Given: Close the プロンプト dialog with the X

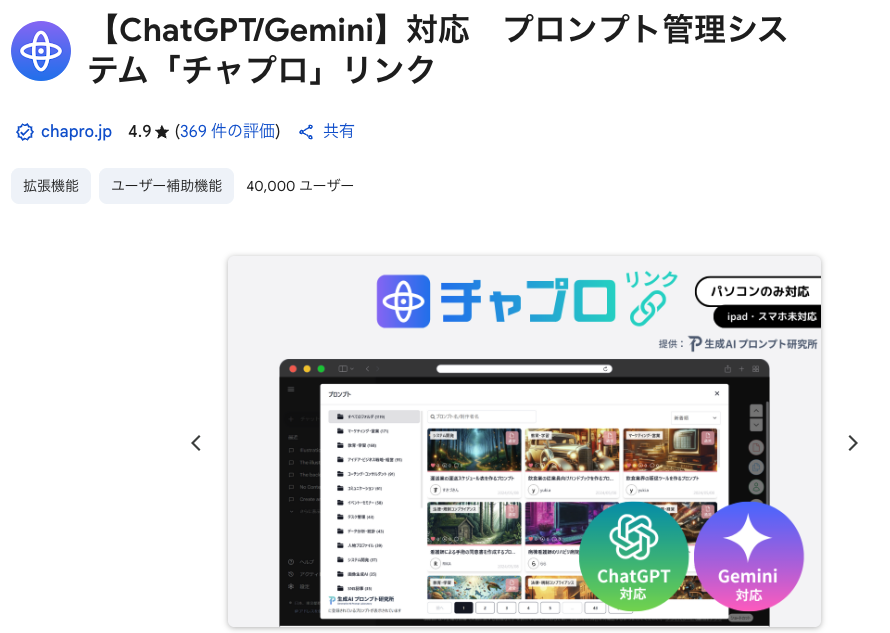Looking at the screenshot, I should tap(716, 394).
